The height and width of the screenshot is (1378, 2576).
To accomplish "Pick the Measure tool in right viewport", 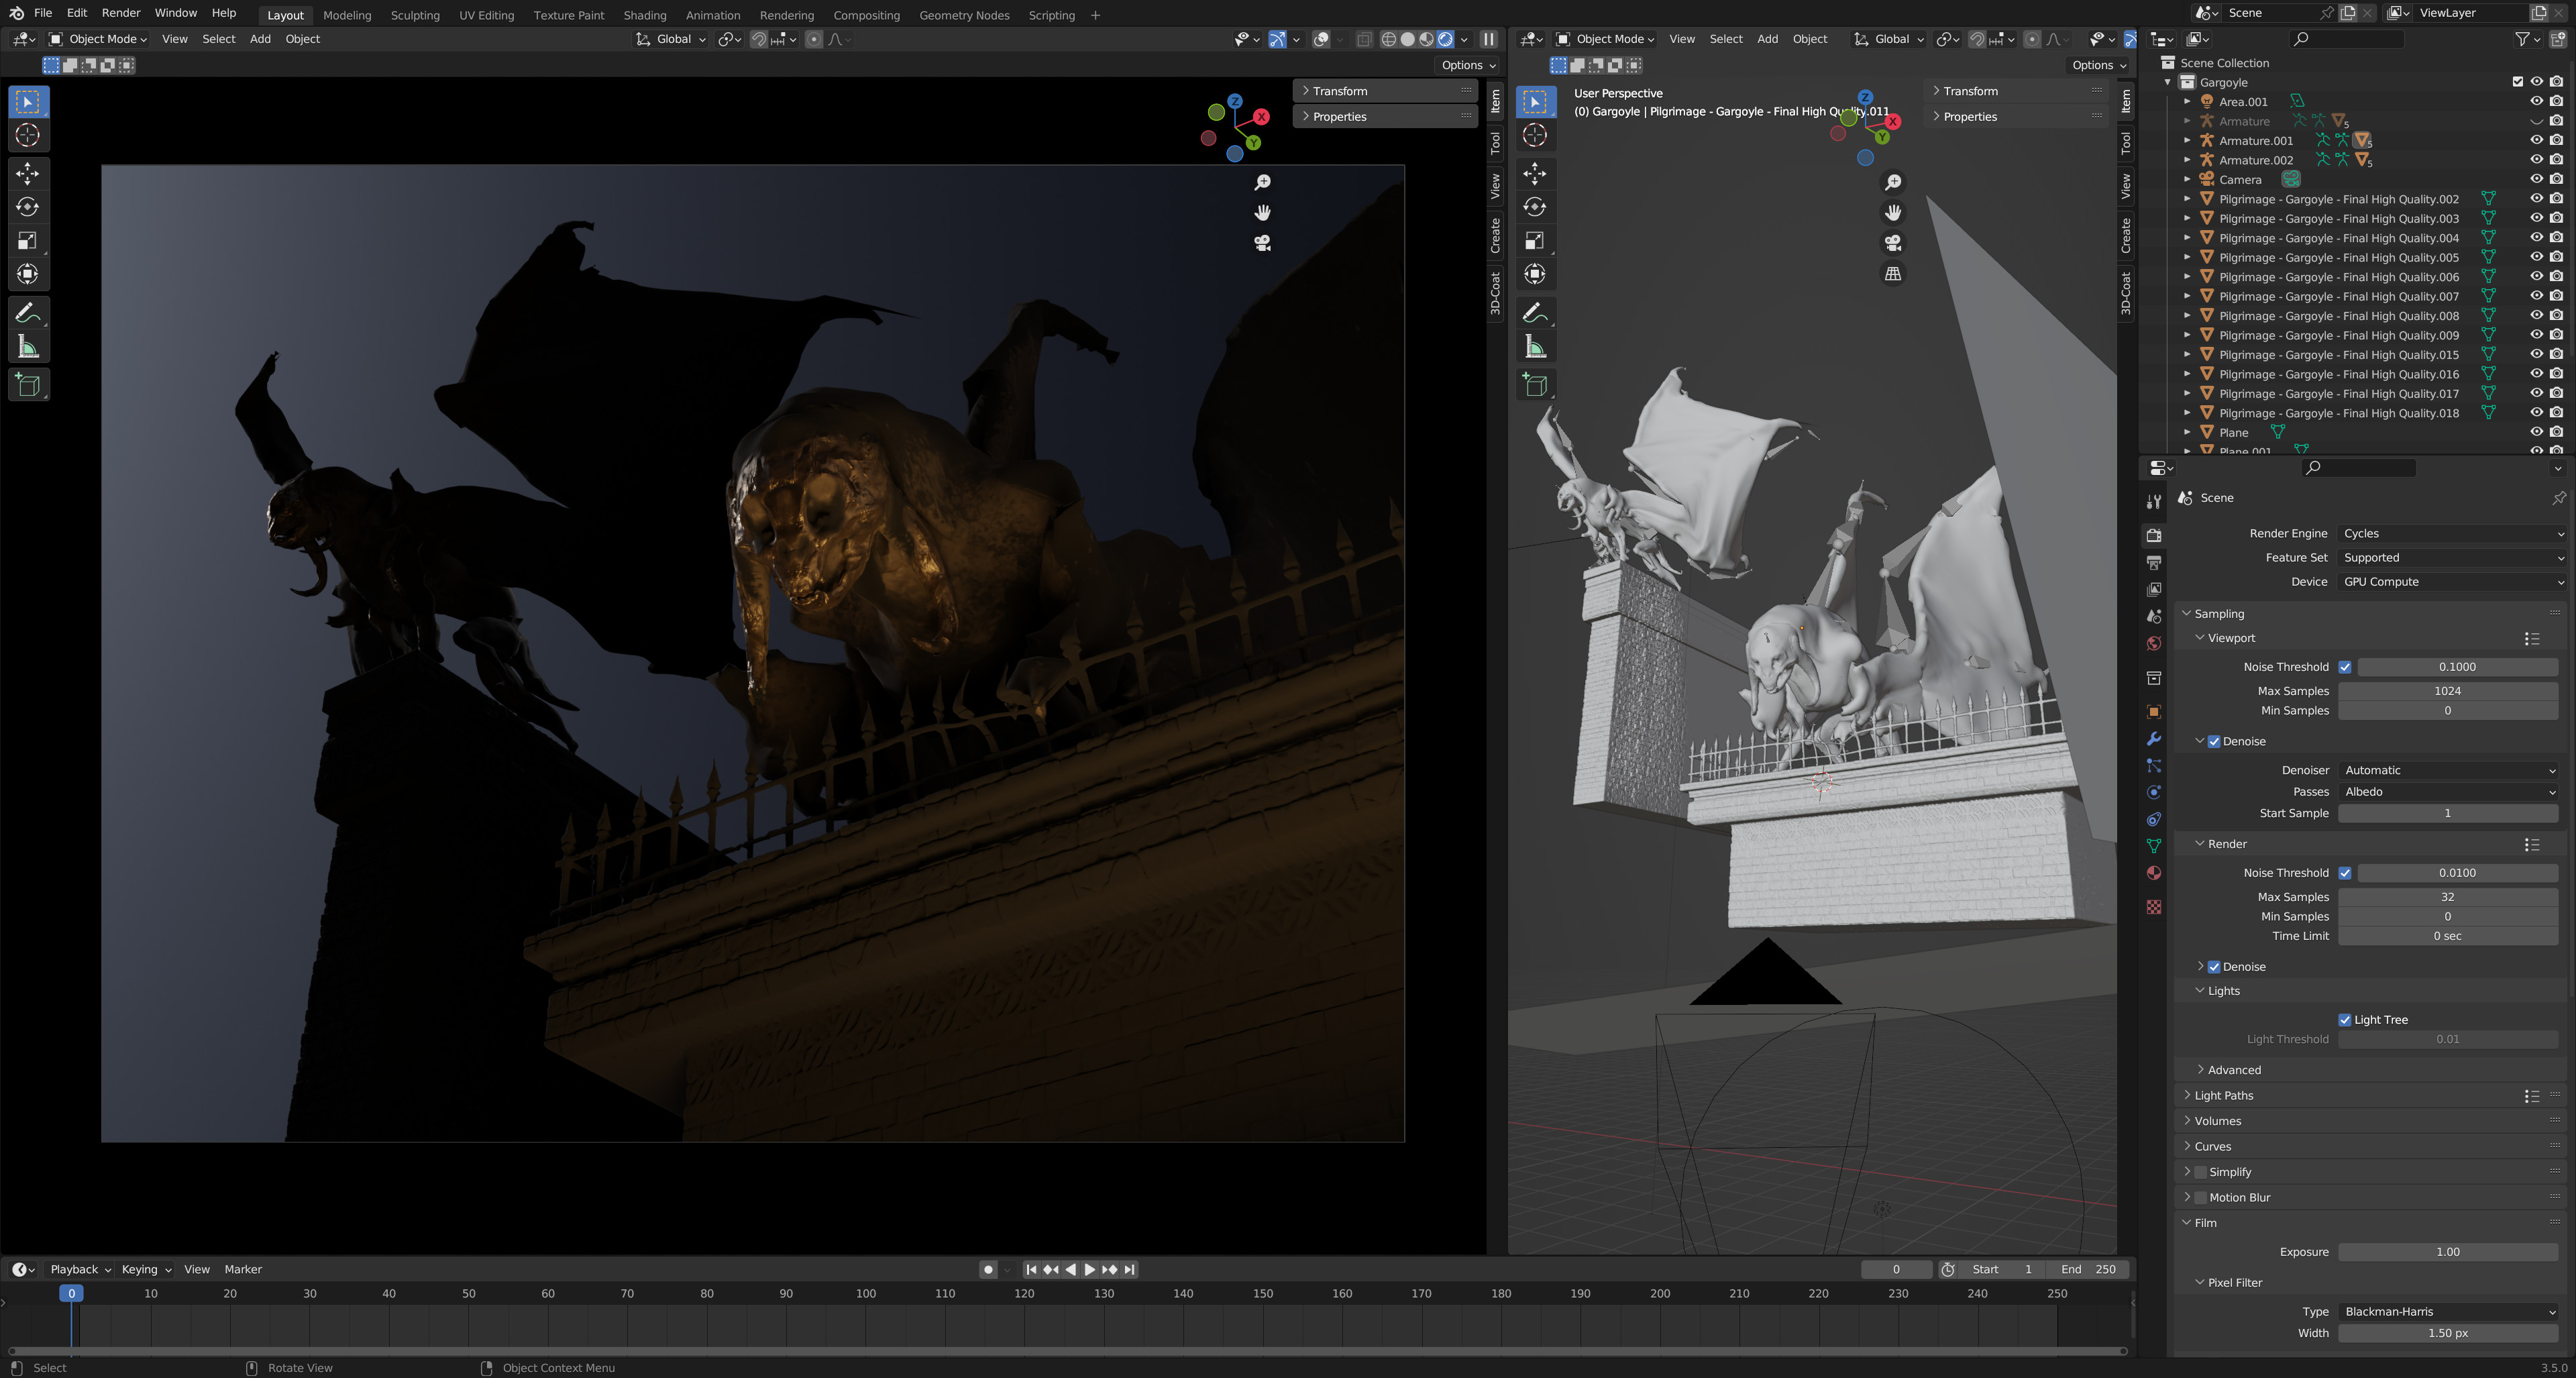I will pos(1535,348).
